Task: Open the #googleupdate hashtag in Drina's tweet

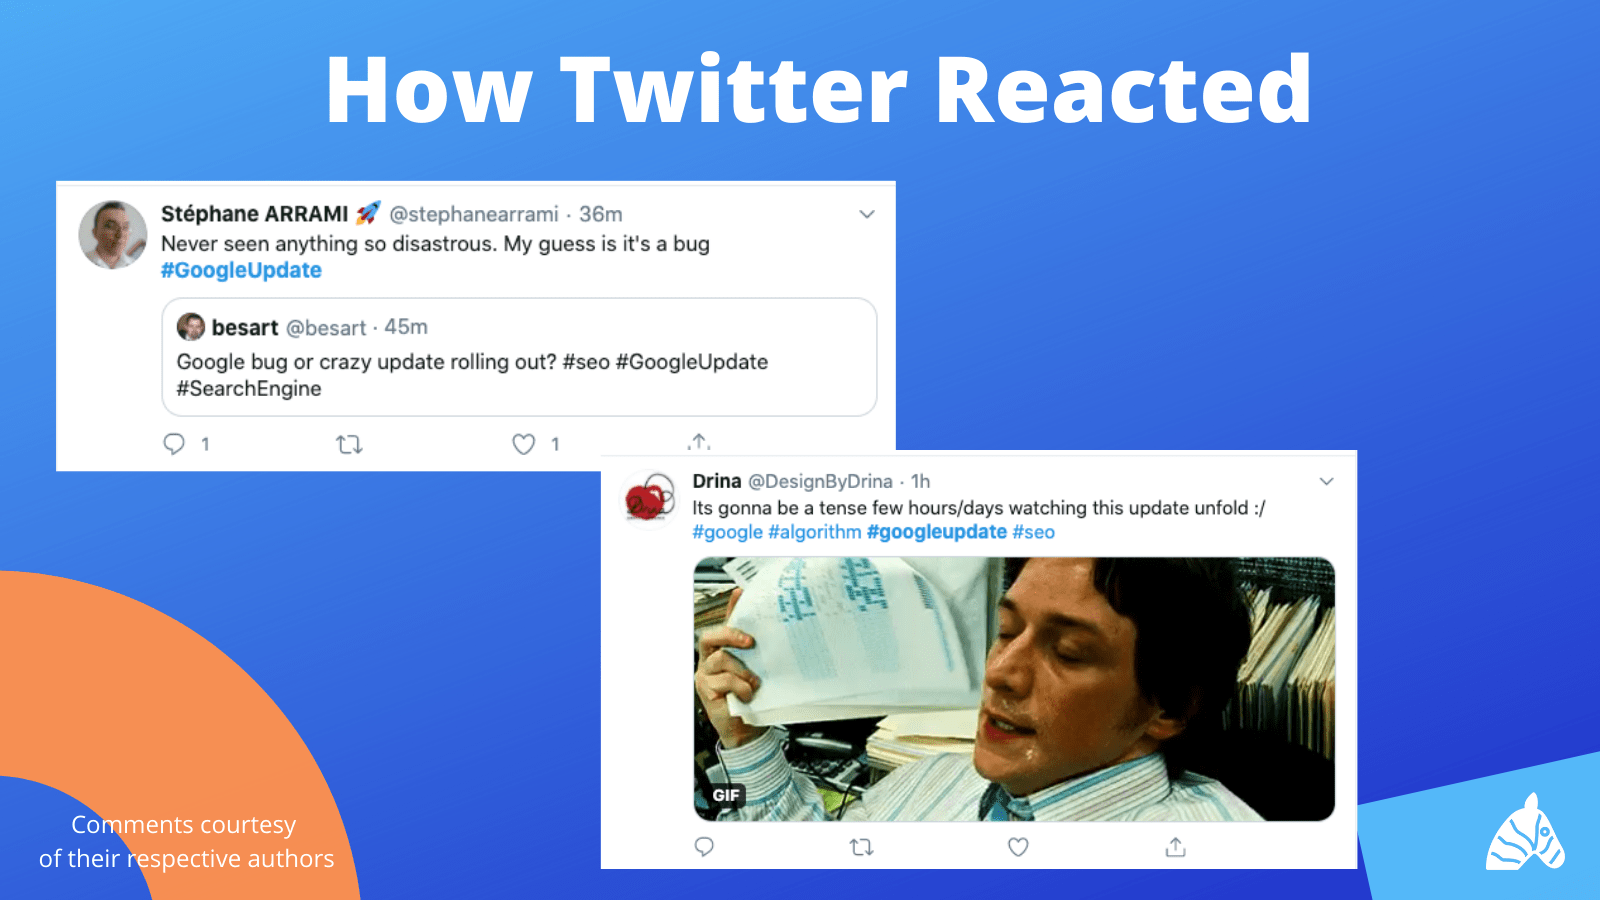Action: [x=937, y=532]
